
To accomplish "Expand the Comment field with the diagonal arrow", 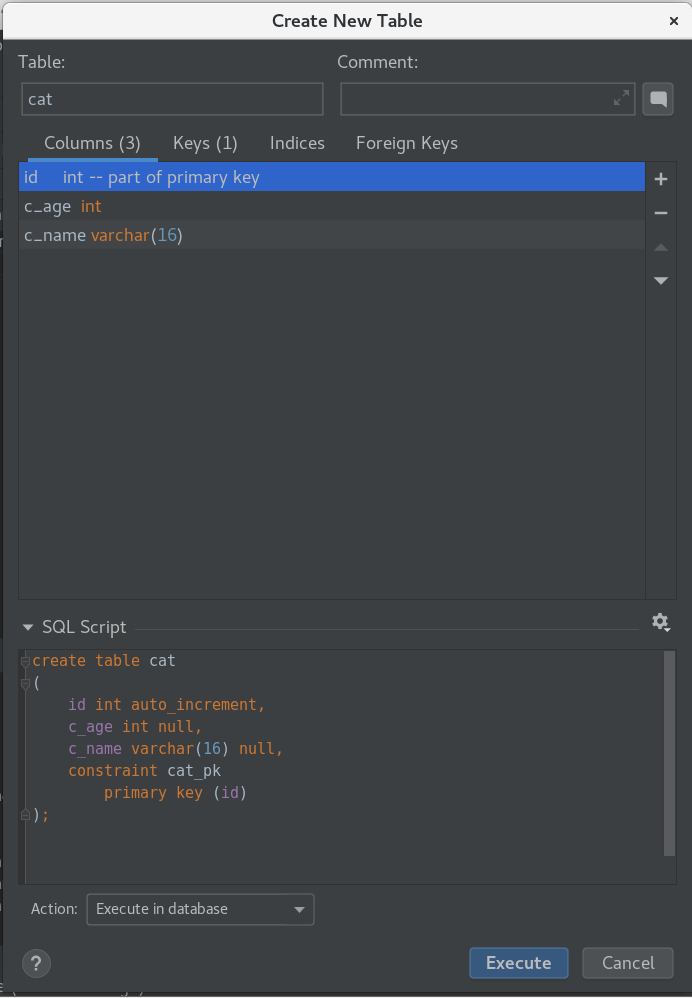I will pyautogui.click(x=620, y=98).
